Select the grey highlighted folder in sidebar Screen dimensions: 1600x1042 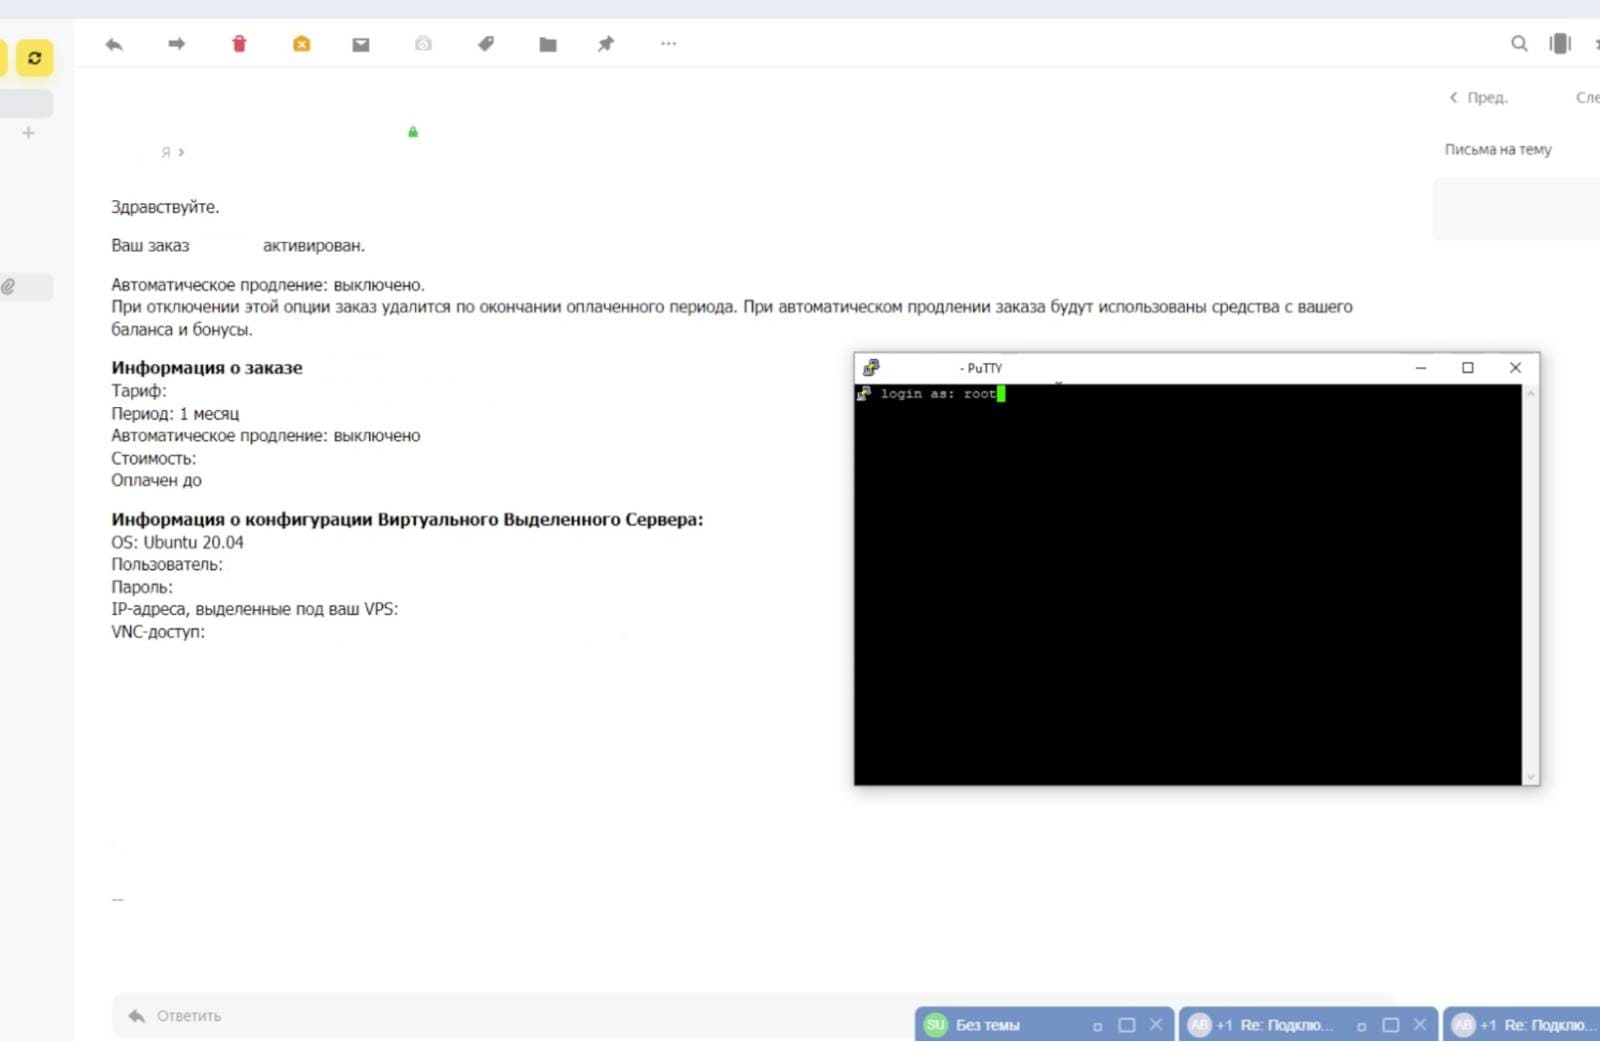click(x=26, y=103)
